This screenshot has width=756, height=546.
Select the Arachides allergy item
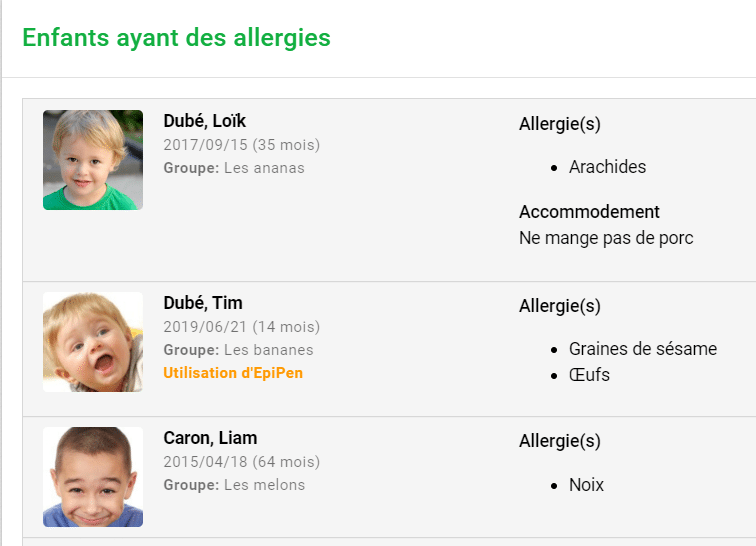click(x=608, y=167)
